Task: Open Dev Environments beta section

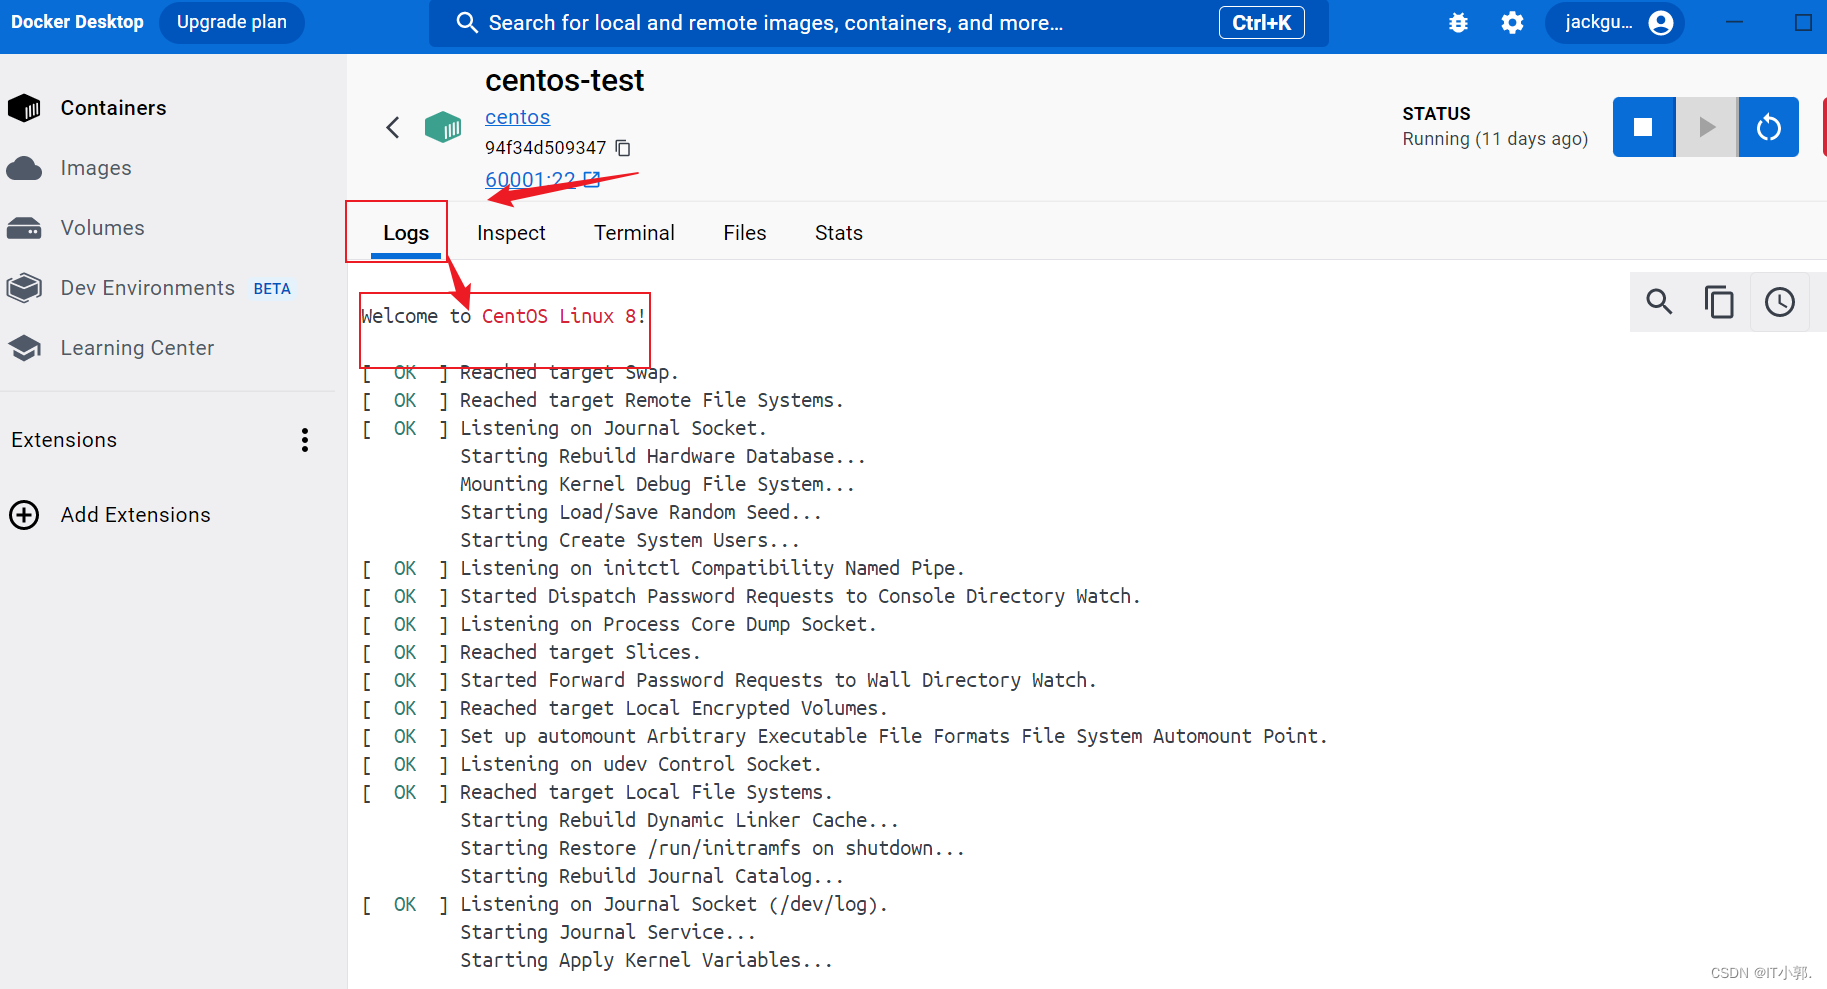Action: (147, 288)
